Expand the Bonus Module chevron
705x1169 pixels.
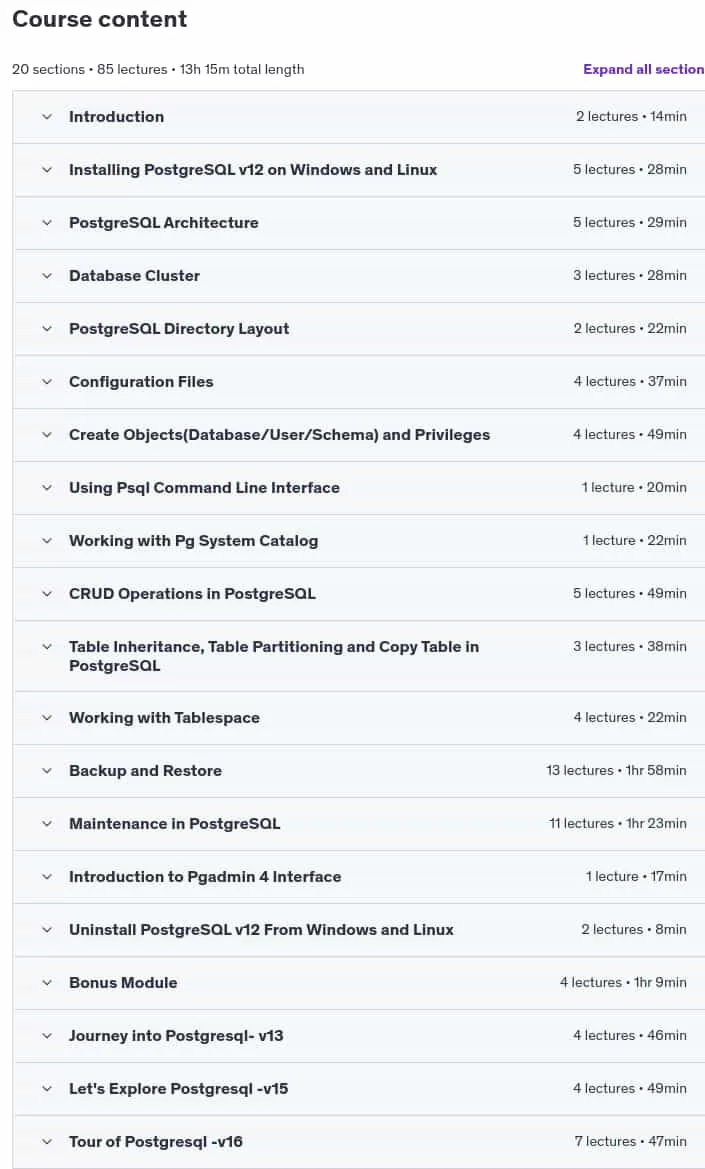pyautogui.click(x=47, y=983)
